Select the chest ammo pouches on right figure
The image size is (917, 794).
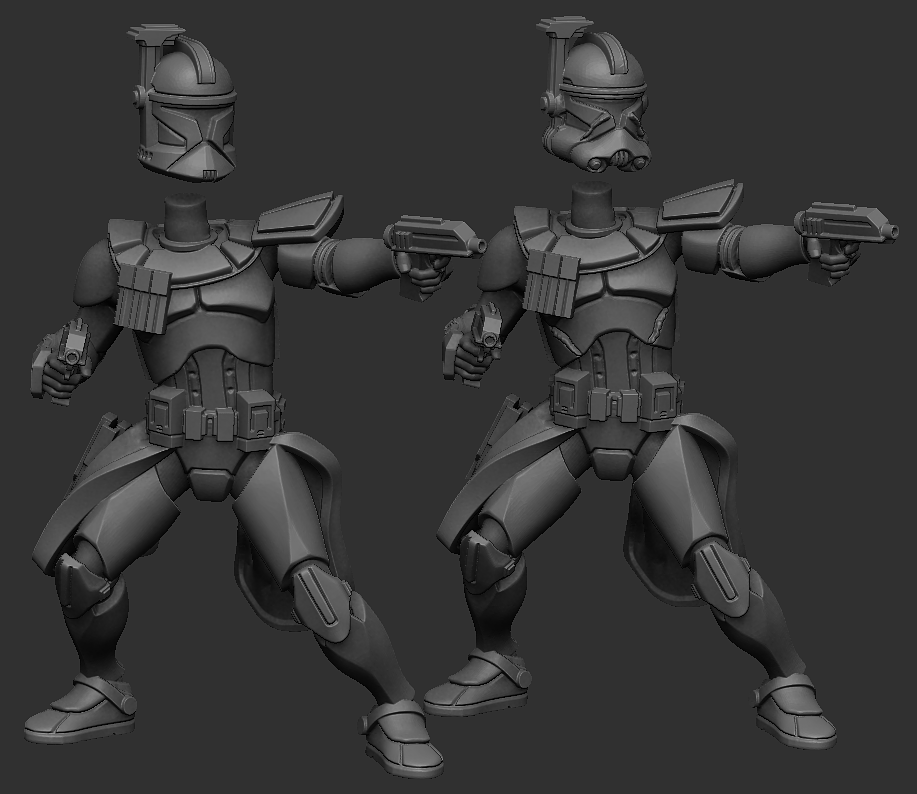(x=549, y=282)
